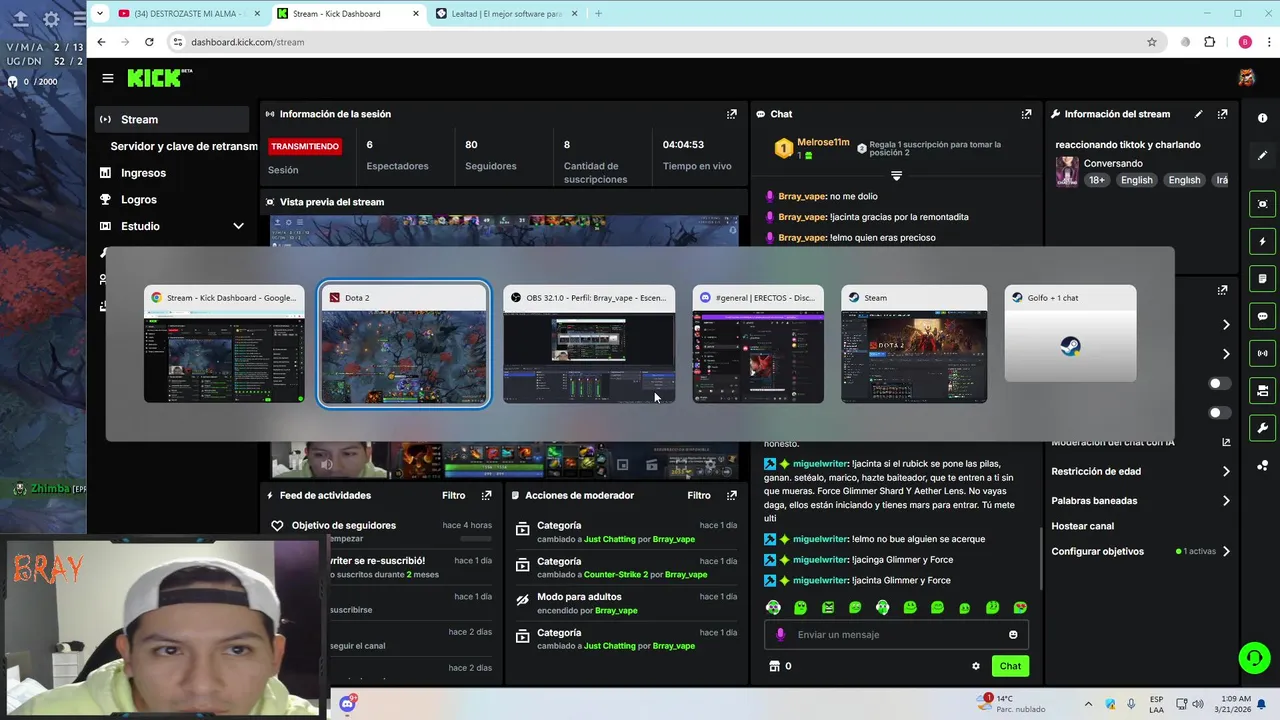1280x720 pixels.
Task: Collapse the chat leaderboard with the arrow
Action: tap(896, 175)
